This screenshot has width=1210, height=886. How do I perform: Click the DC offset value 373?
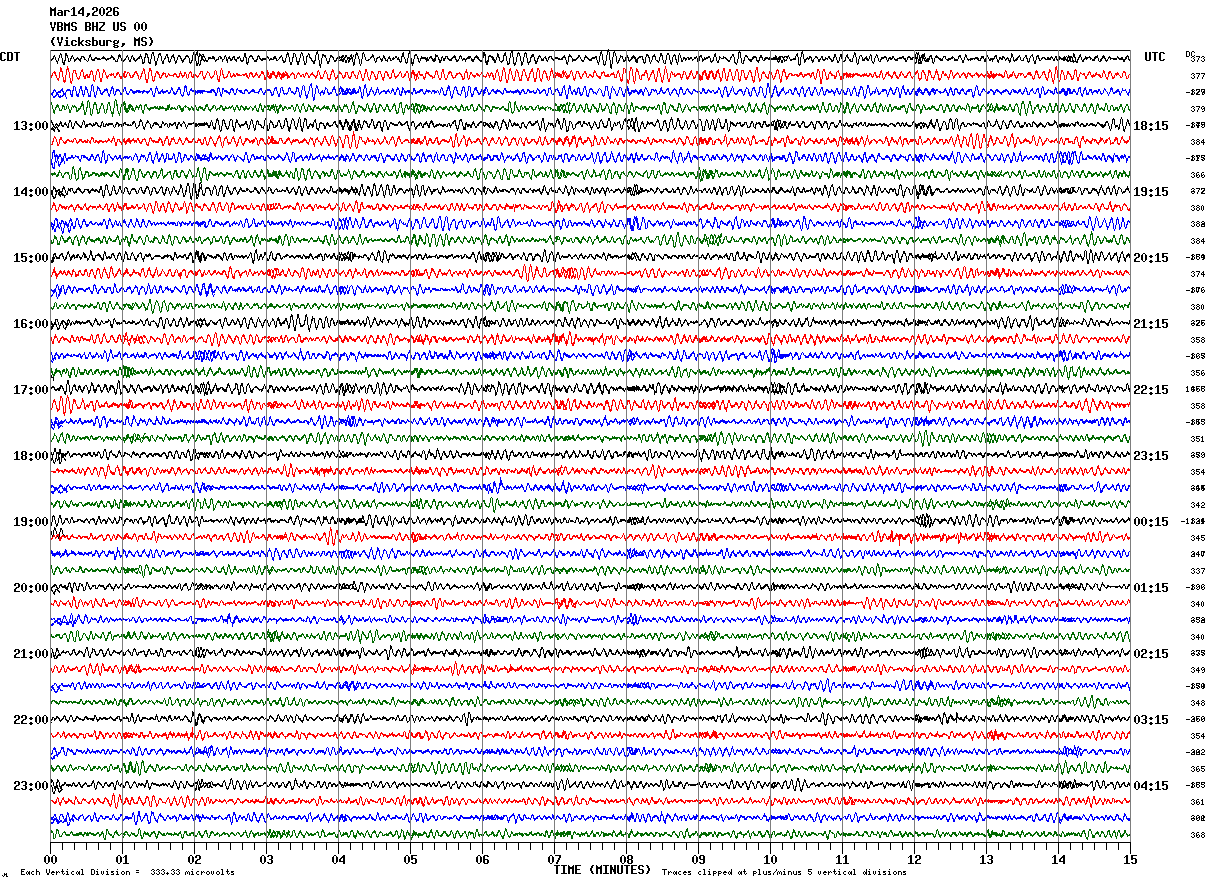tap(1197, 60)
